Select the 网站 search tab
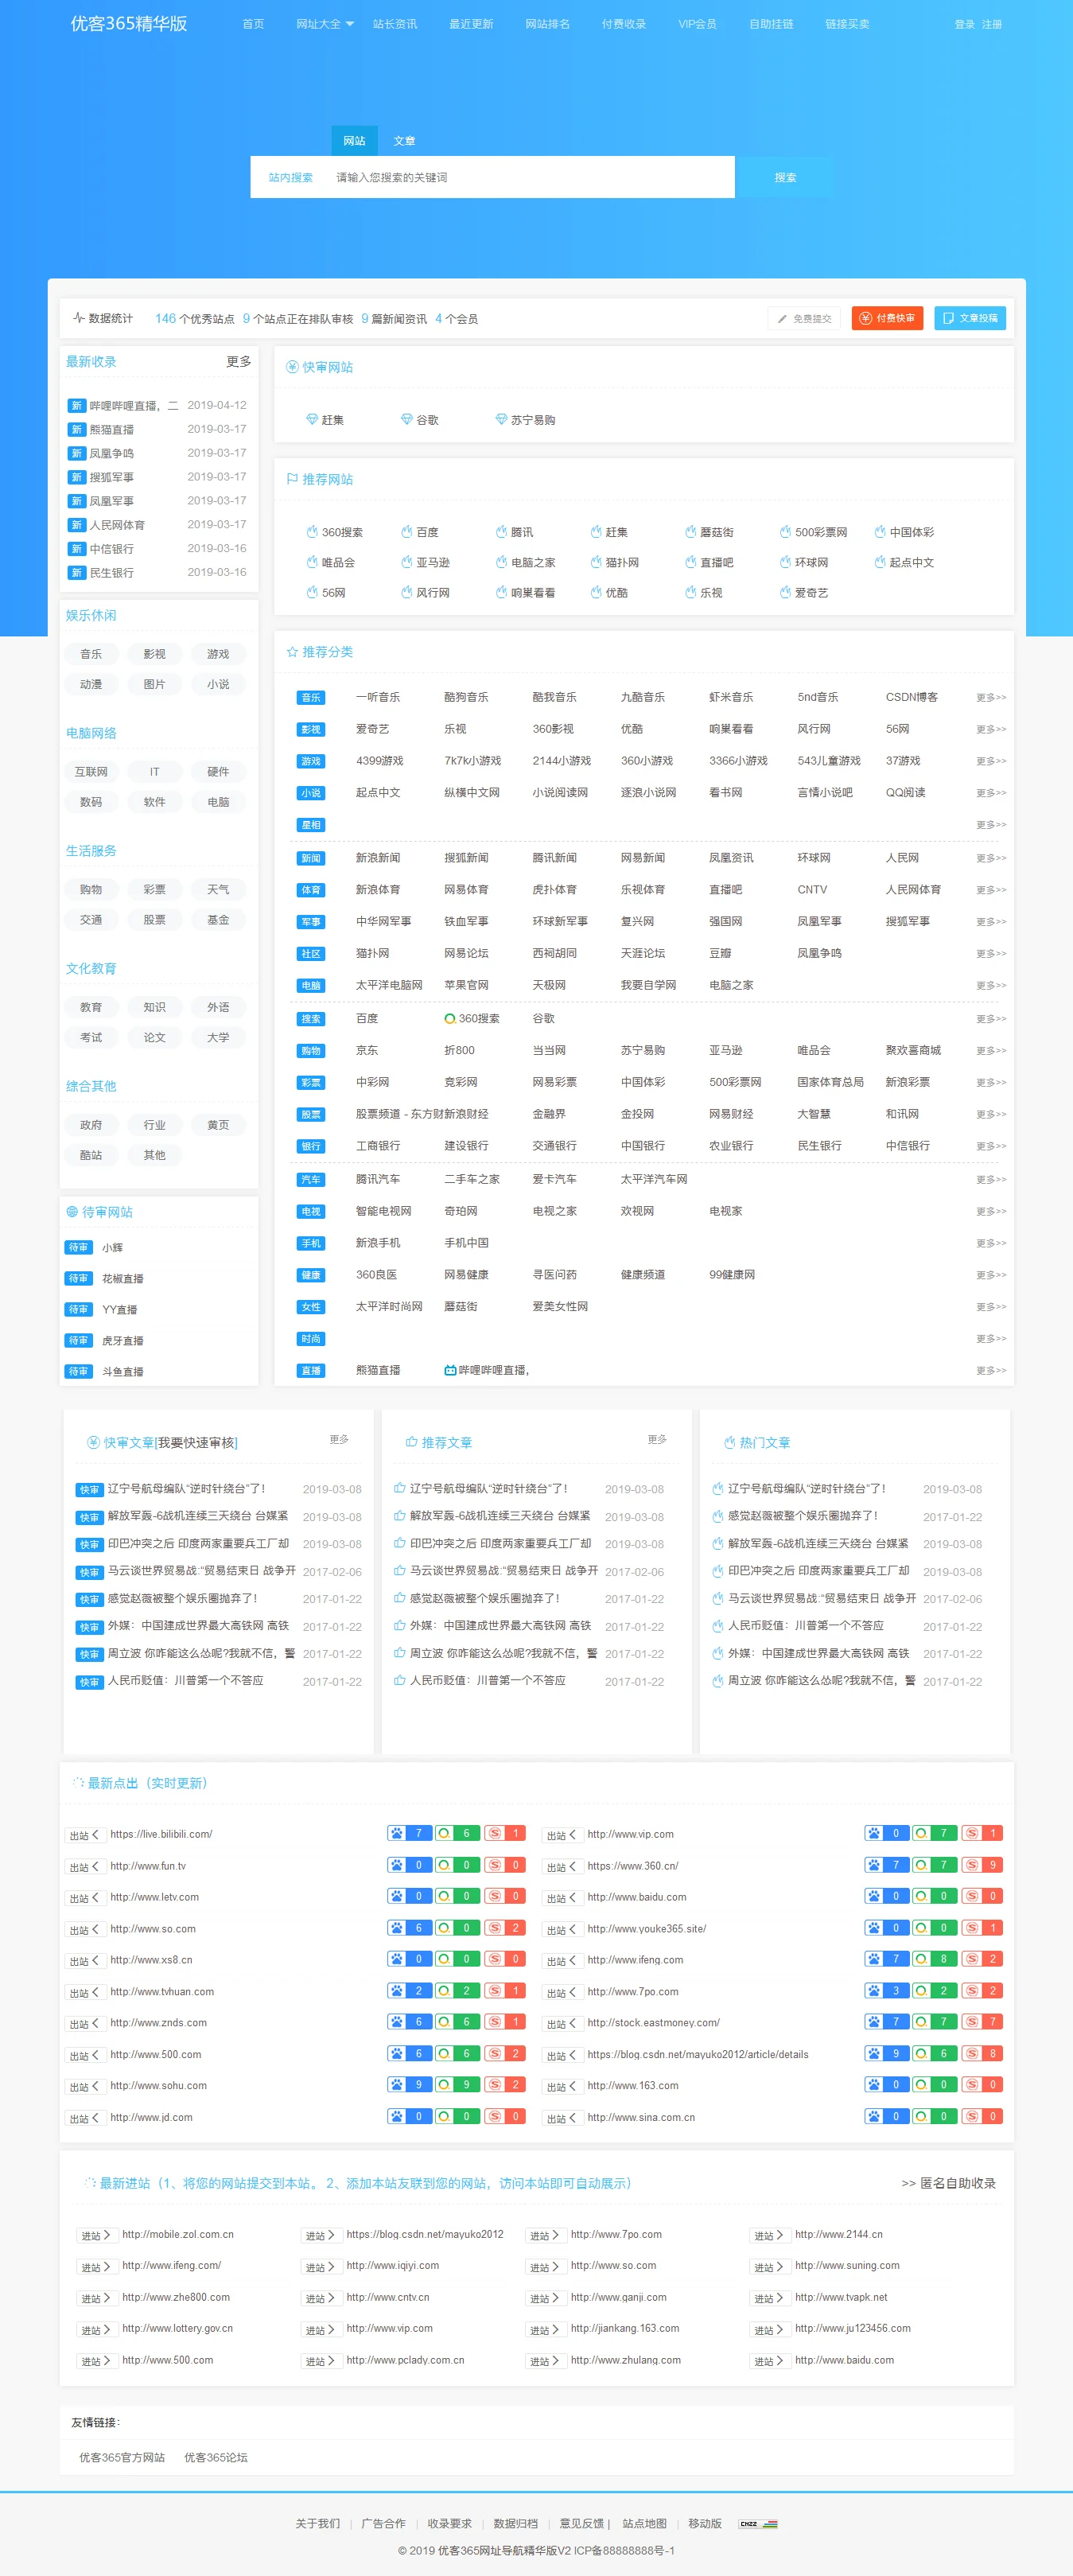The image size is (1073, 2576). [x=354, y=141]
